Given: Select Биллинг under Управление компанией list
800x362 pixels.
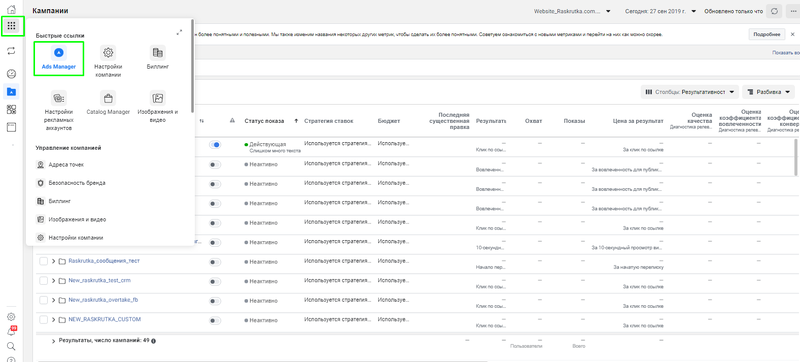Looking at the screenshot, I should coord(53,201).
